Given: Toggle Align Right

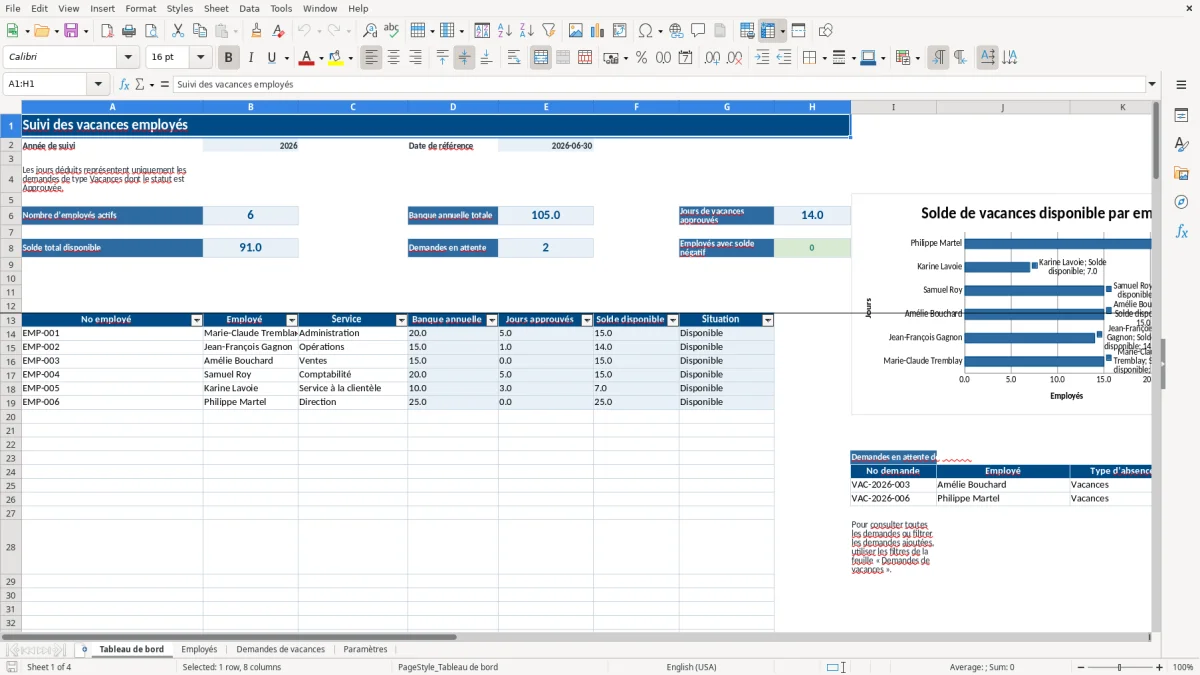Looking at the screenshot, I should tap(415, 58).
